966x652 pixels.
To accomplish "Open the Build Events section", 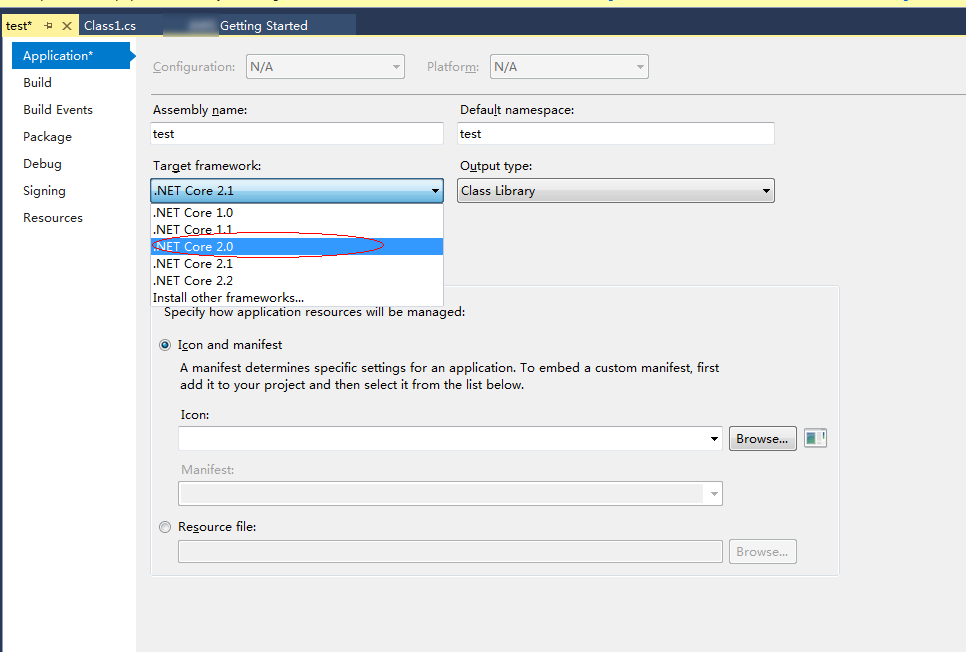I will pyautogui.click(x=58, y=110).
